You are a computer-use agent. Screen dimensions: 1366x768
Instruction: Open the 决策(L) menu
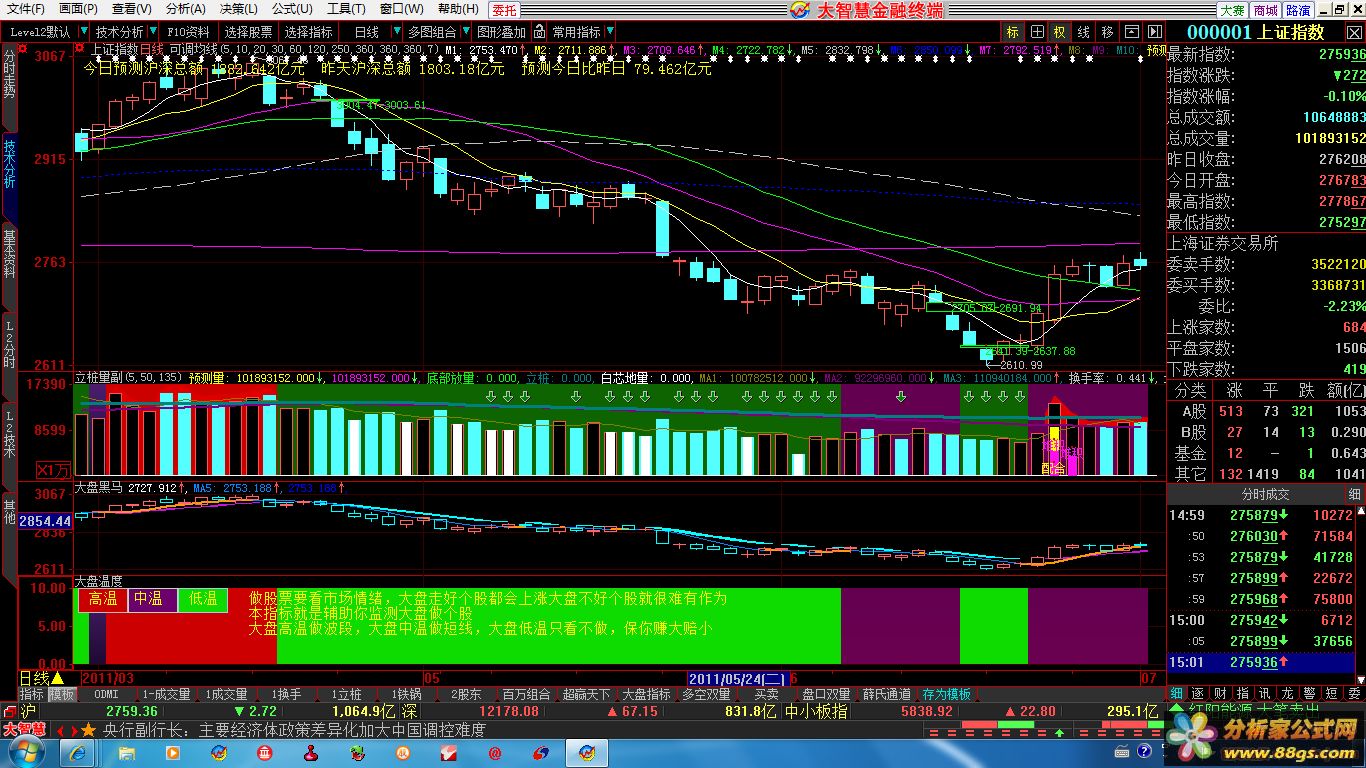tap(239, 9)
